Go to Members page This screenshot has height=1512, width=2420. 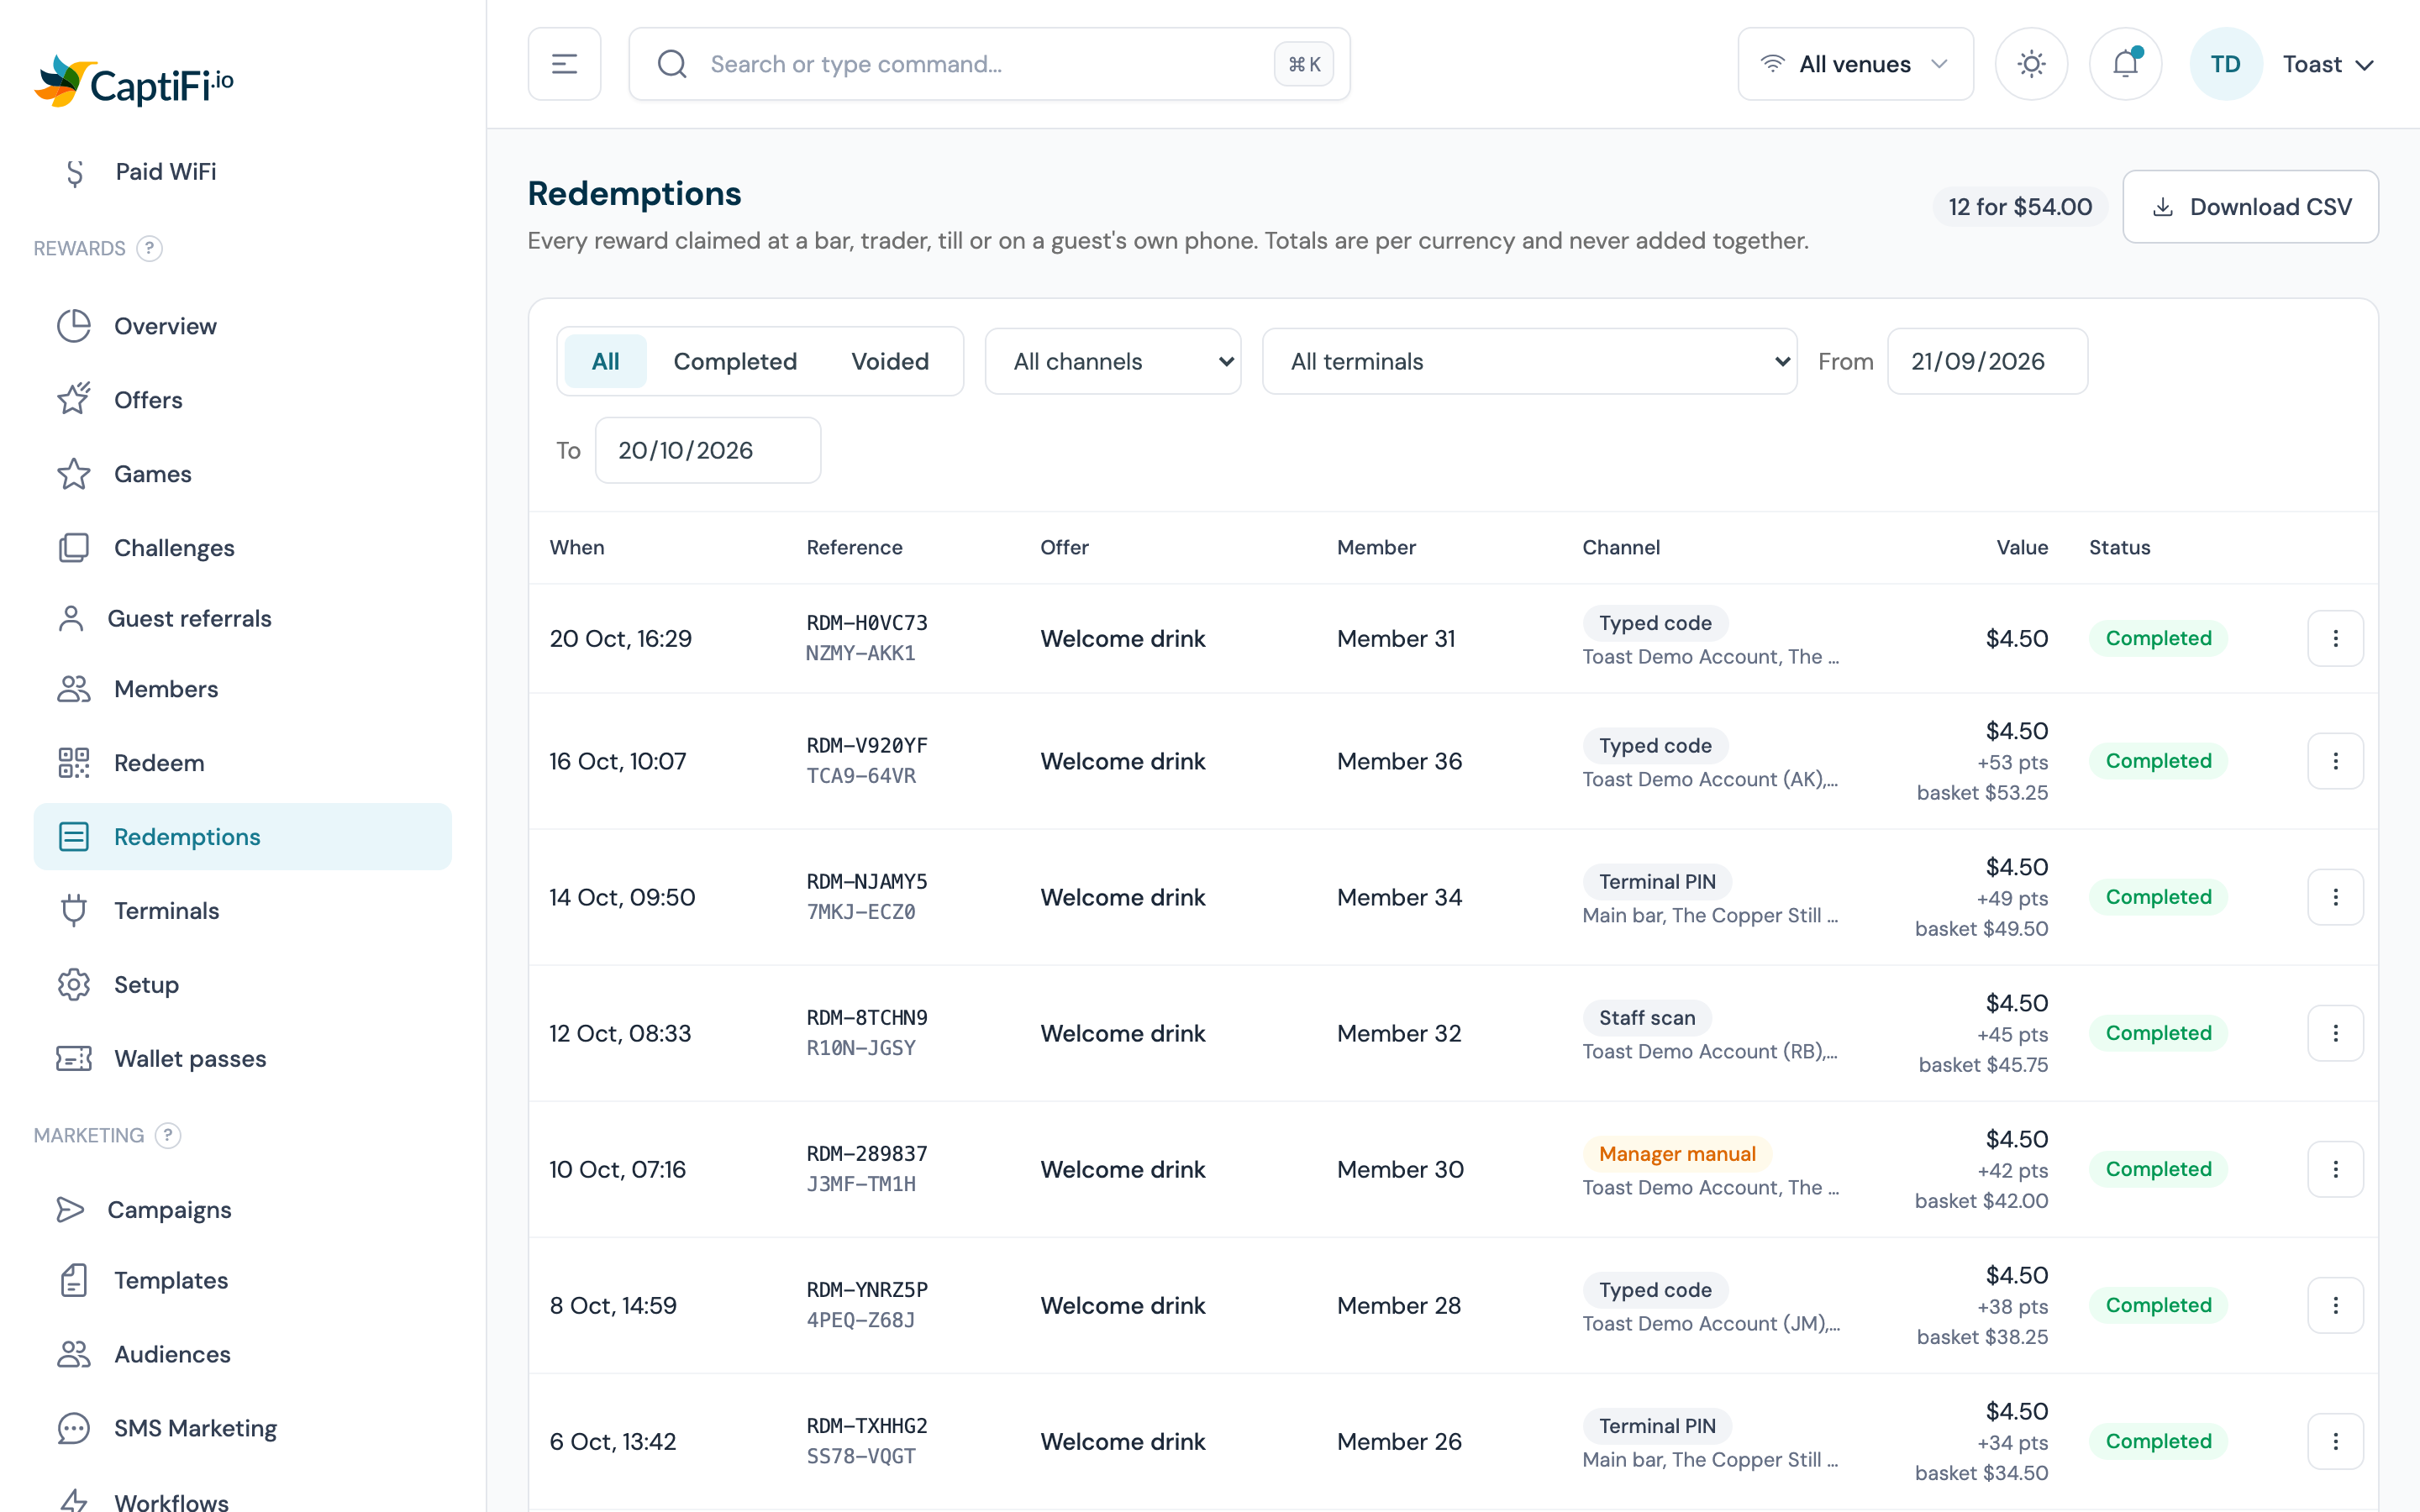[242, 689]
